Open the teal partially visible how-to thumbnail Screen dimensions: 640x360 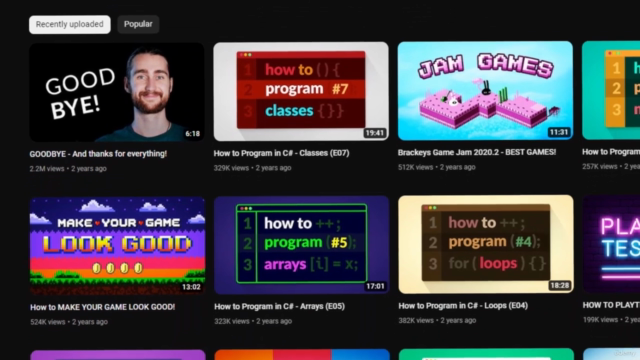click(611, 90)
